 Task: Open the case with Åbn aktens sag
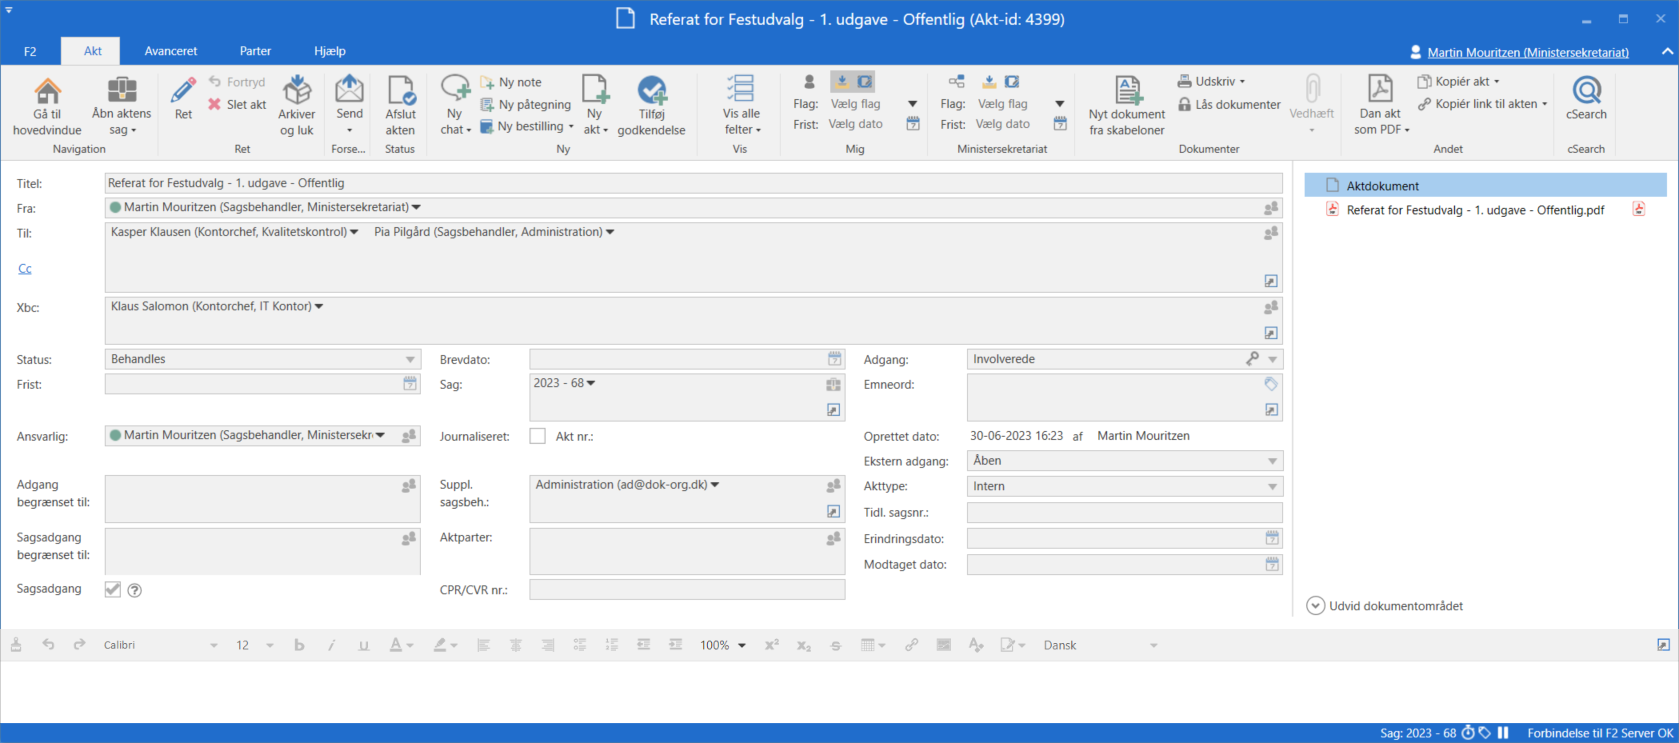tap(121, 106)
